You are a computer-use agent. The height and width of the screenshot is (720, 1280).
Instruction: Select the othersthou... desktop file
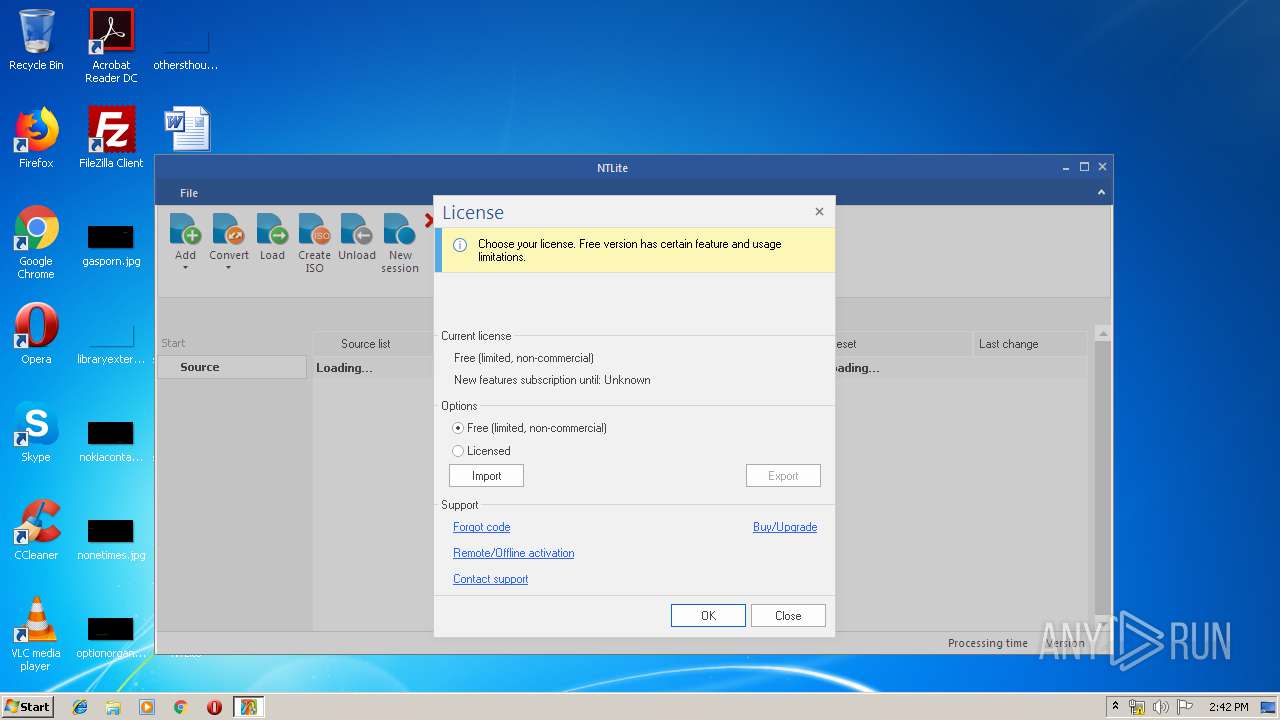[186, 49]
